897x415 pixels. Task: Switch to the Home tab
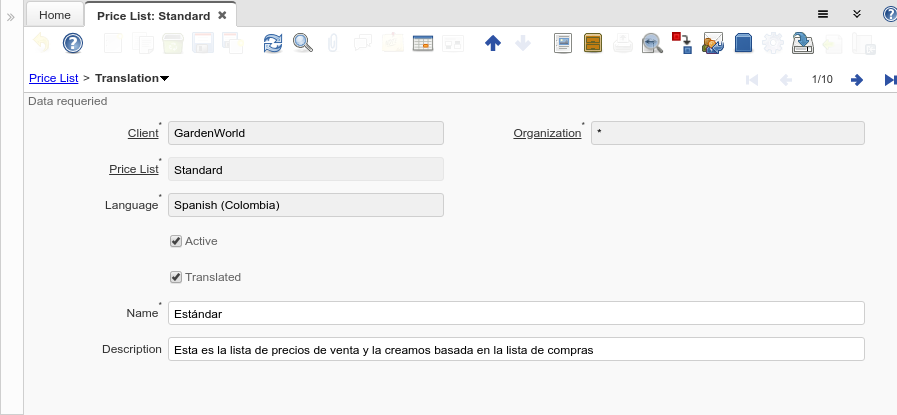55,15
